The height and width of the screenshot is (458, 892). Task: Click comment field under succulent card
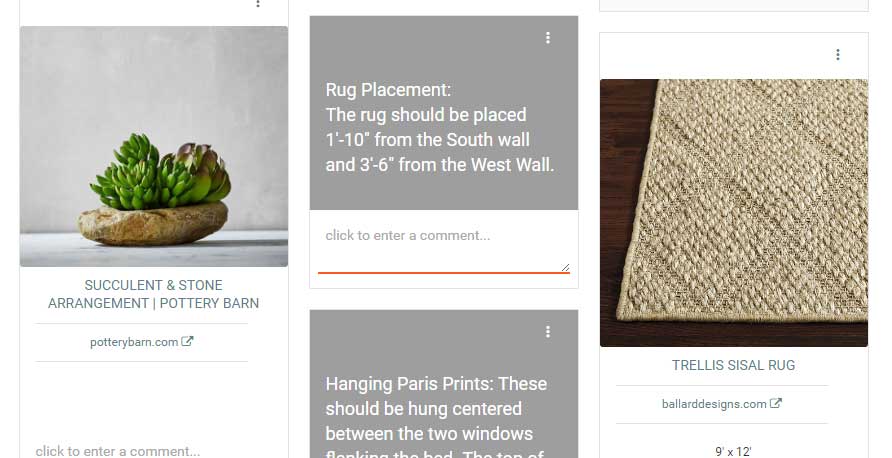click(118, 451)
